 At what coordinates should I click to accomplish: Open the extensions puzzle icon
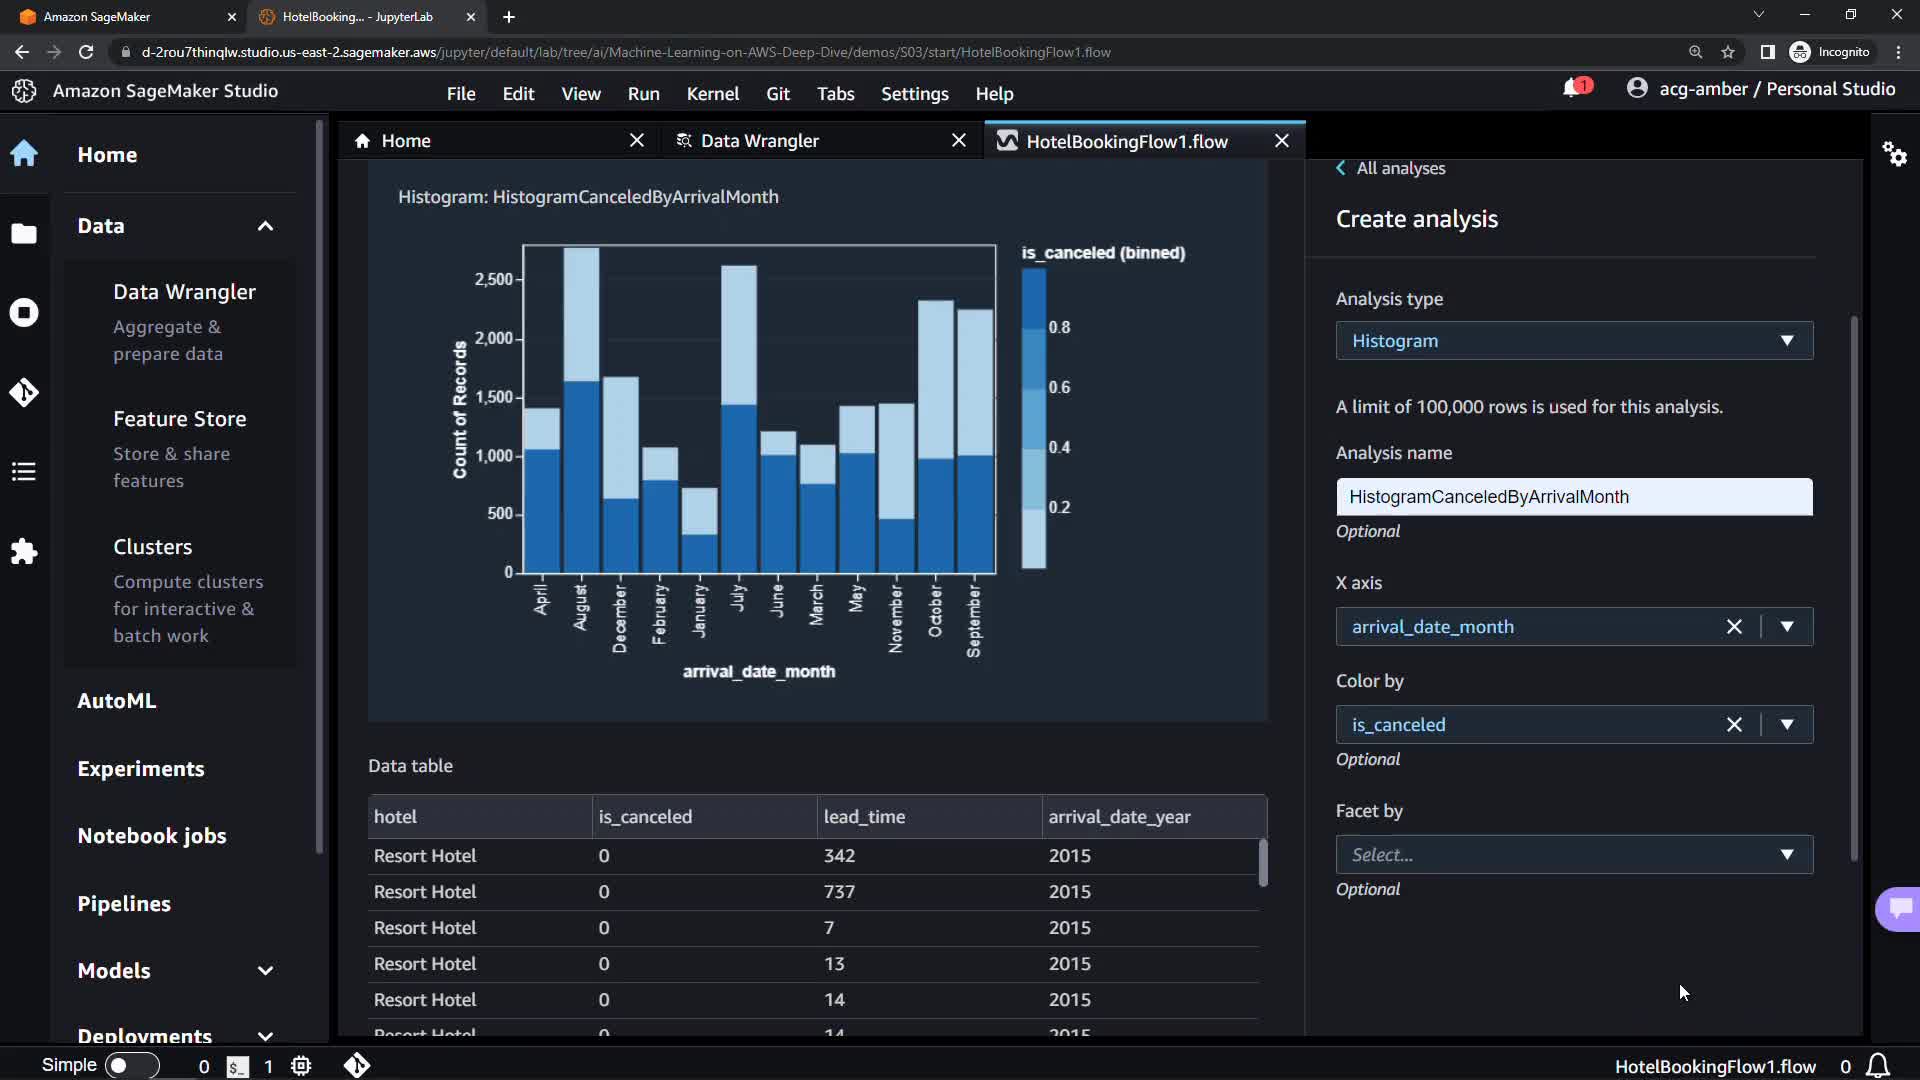(x=24, y=551)
